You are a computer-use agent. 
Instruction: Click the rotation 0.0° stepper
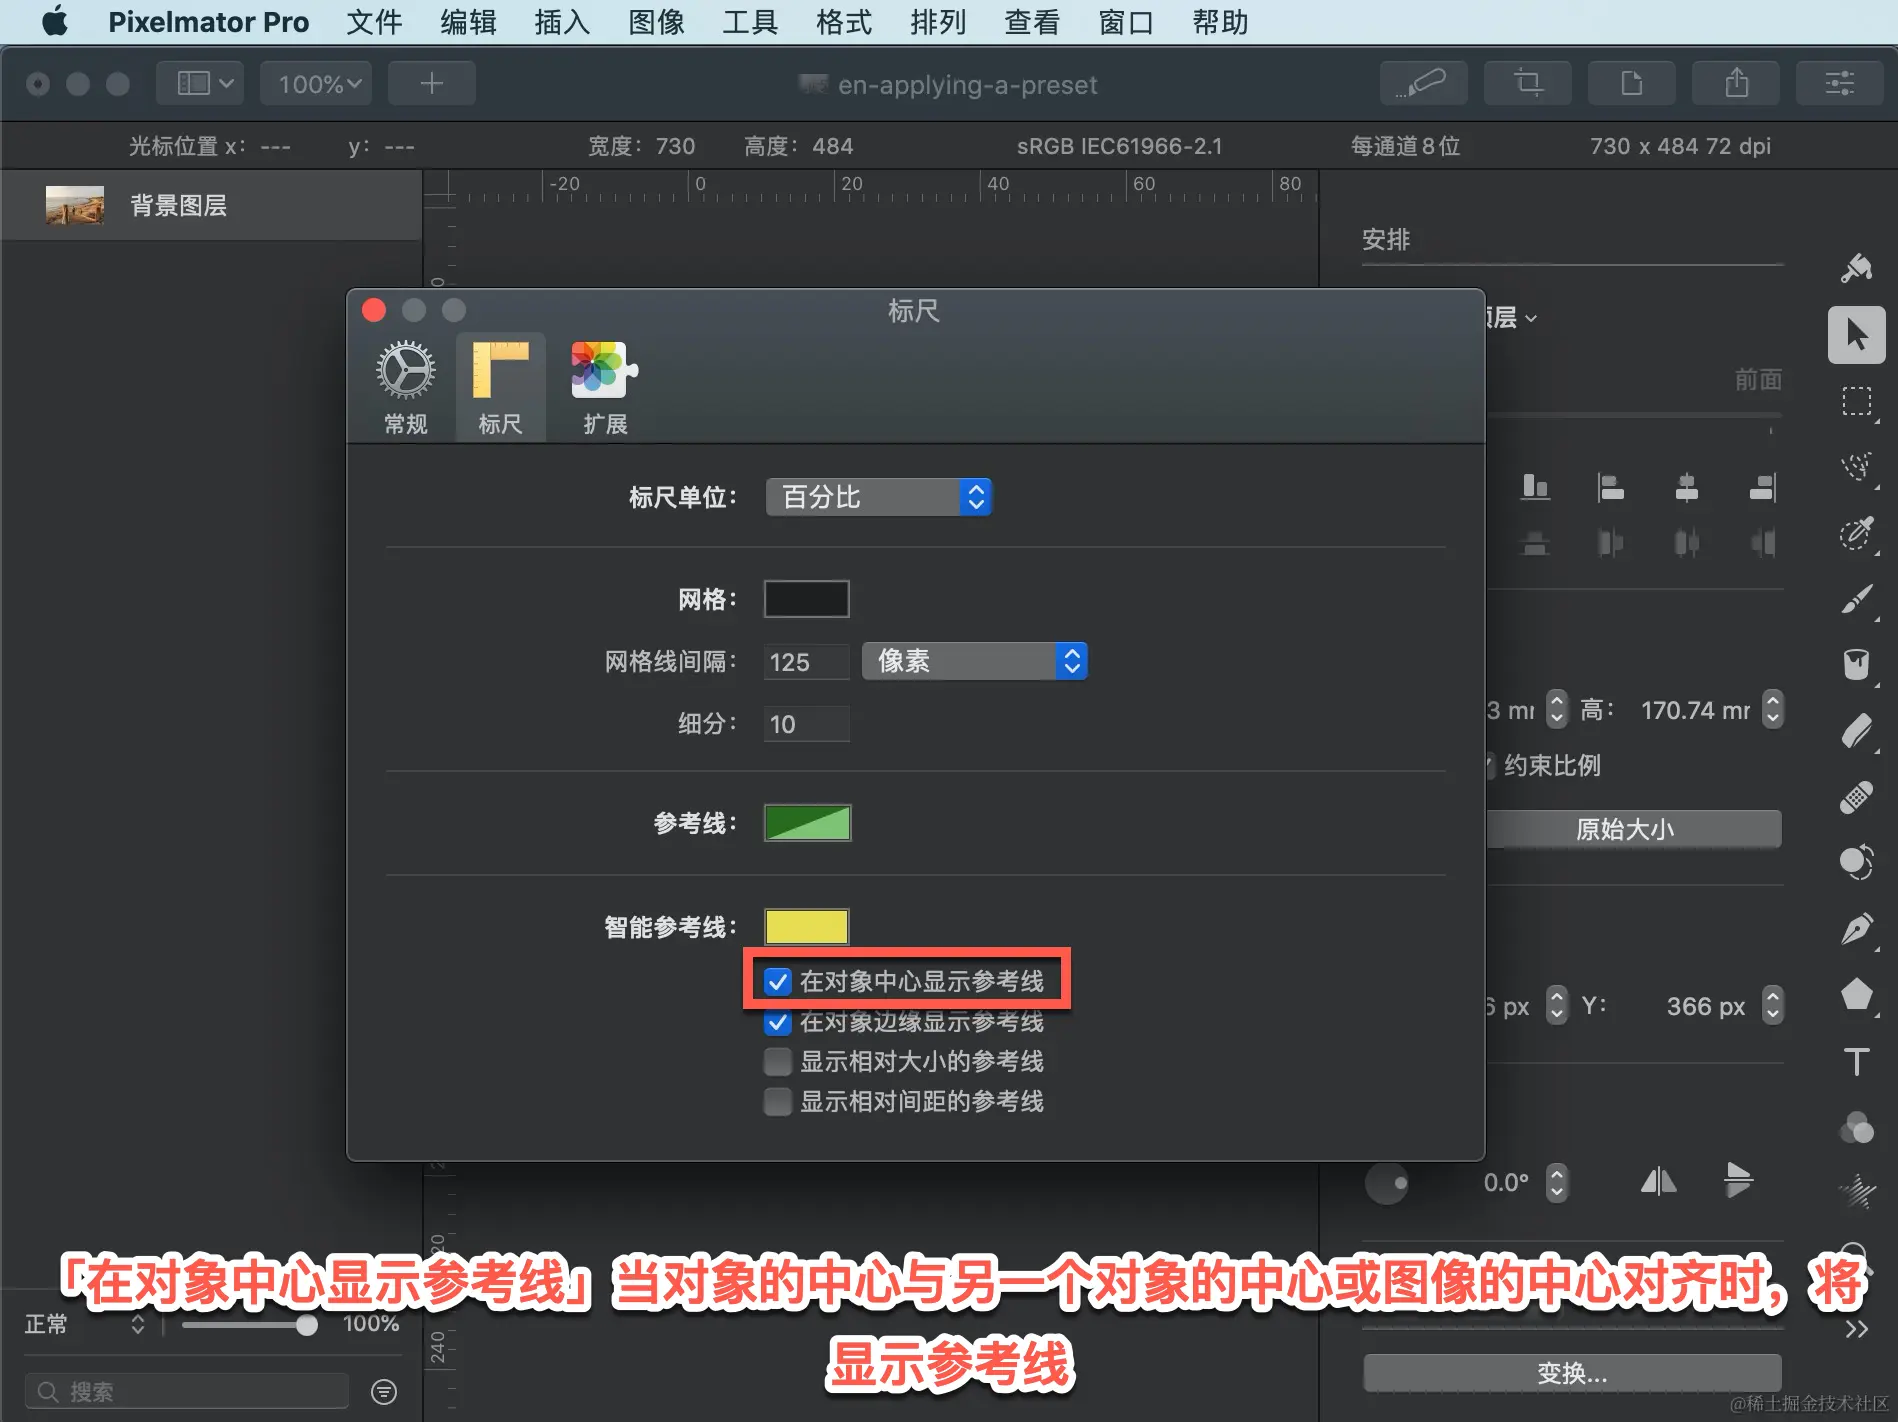1556,1183
